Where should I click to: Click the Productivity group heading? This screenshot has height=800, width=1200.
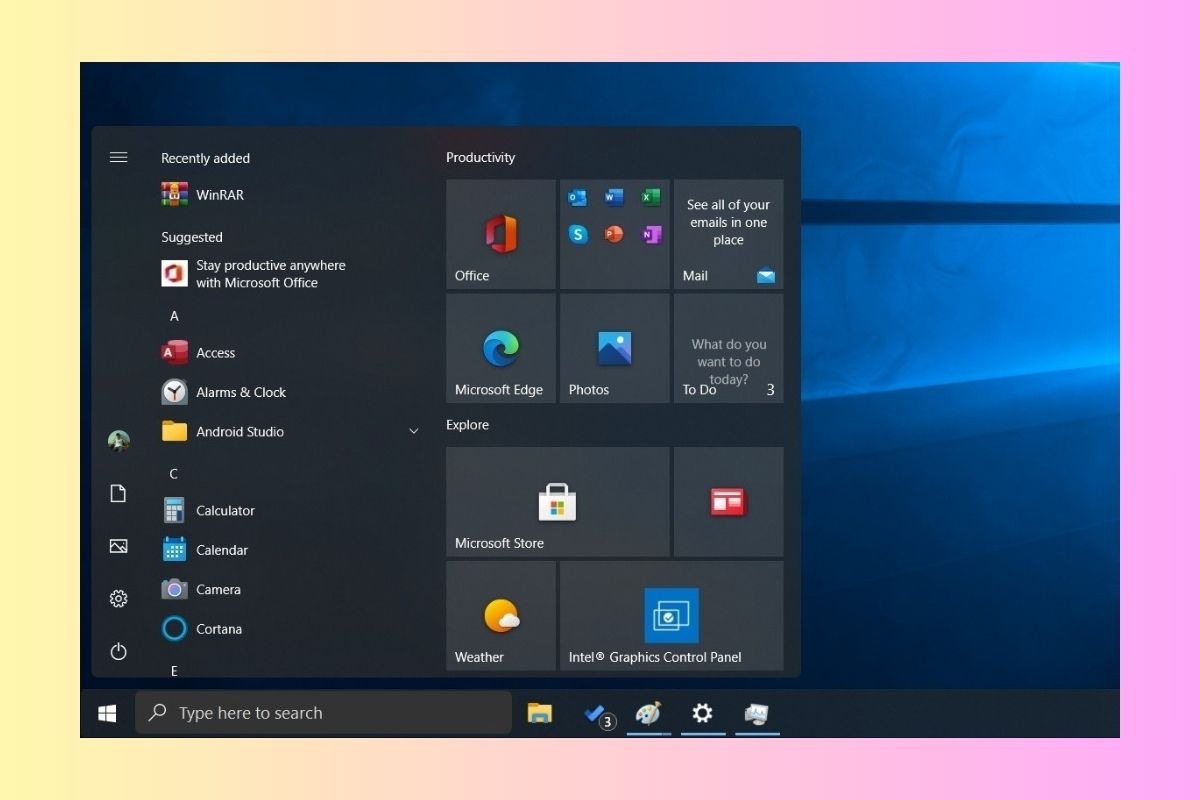(x=481, y=158)
